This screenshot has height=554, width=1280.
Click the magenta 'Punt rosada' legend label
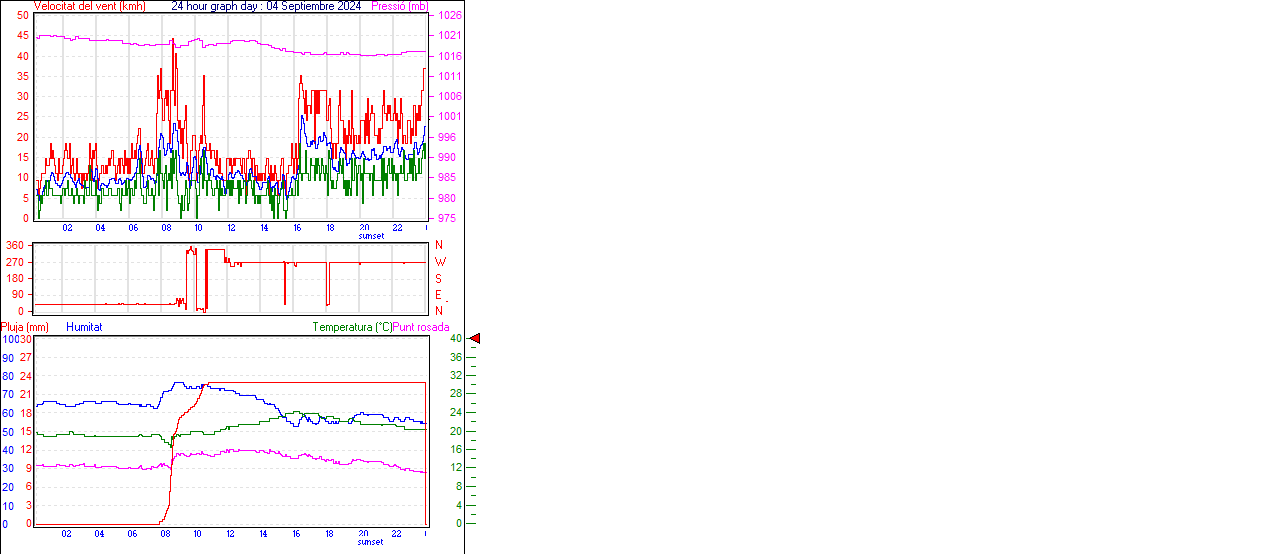pos(421,327)
